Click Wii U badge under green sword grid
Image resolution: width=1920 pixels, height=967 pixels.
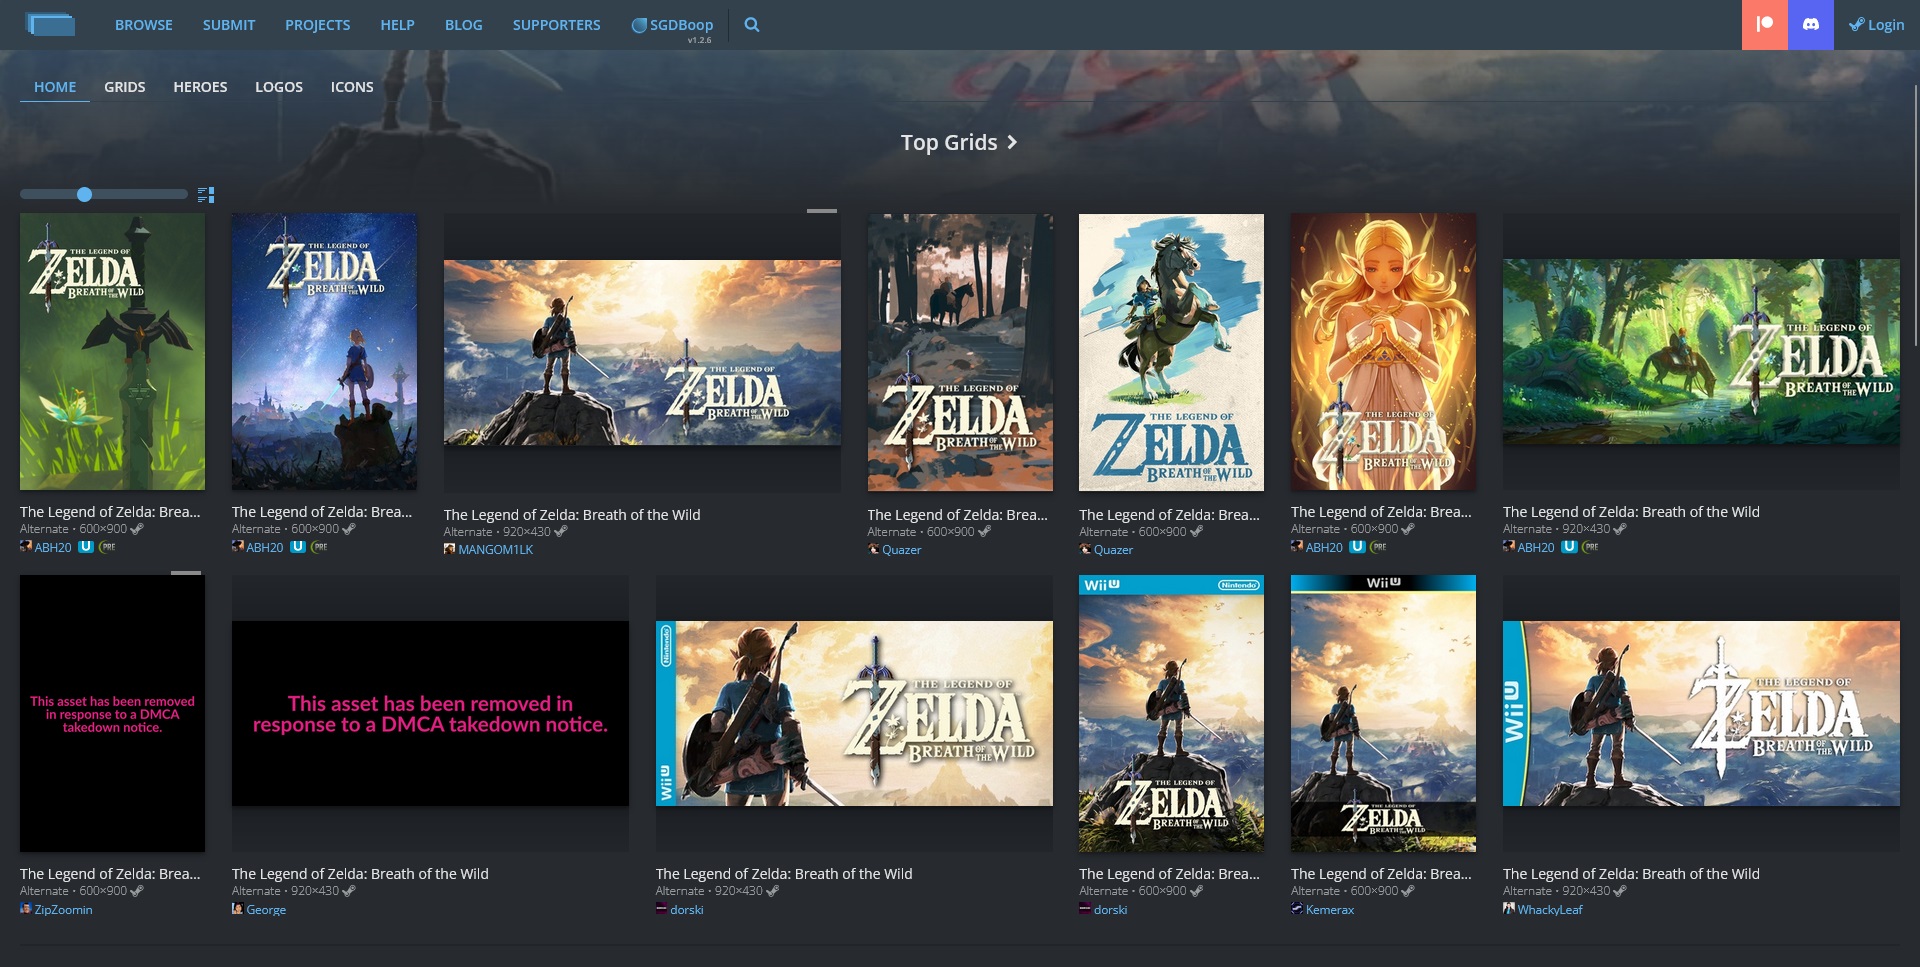(86, 547)
